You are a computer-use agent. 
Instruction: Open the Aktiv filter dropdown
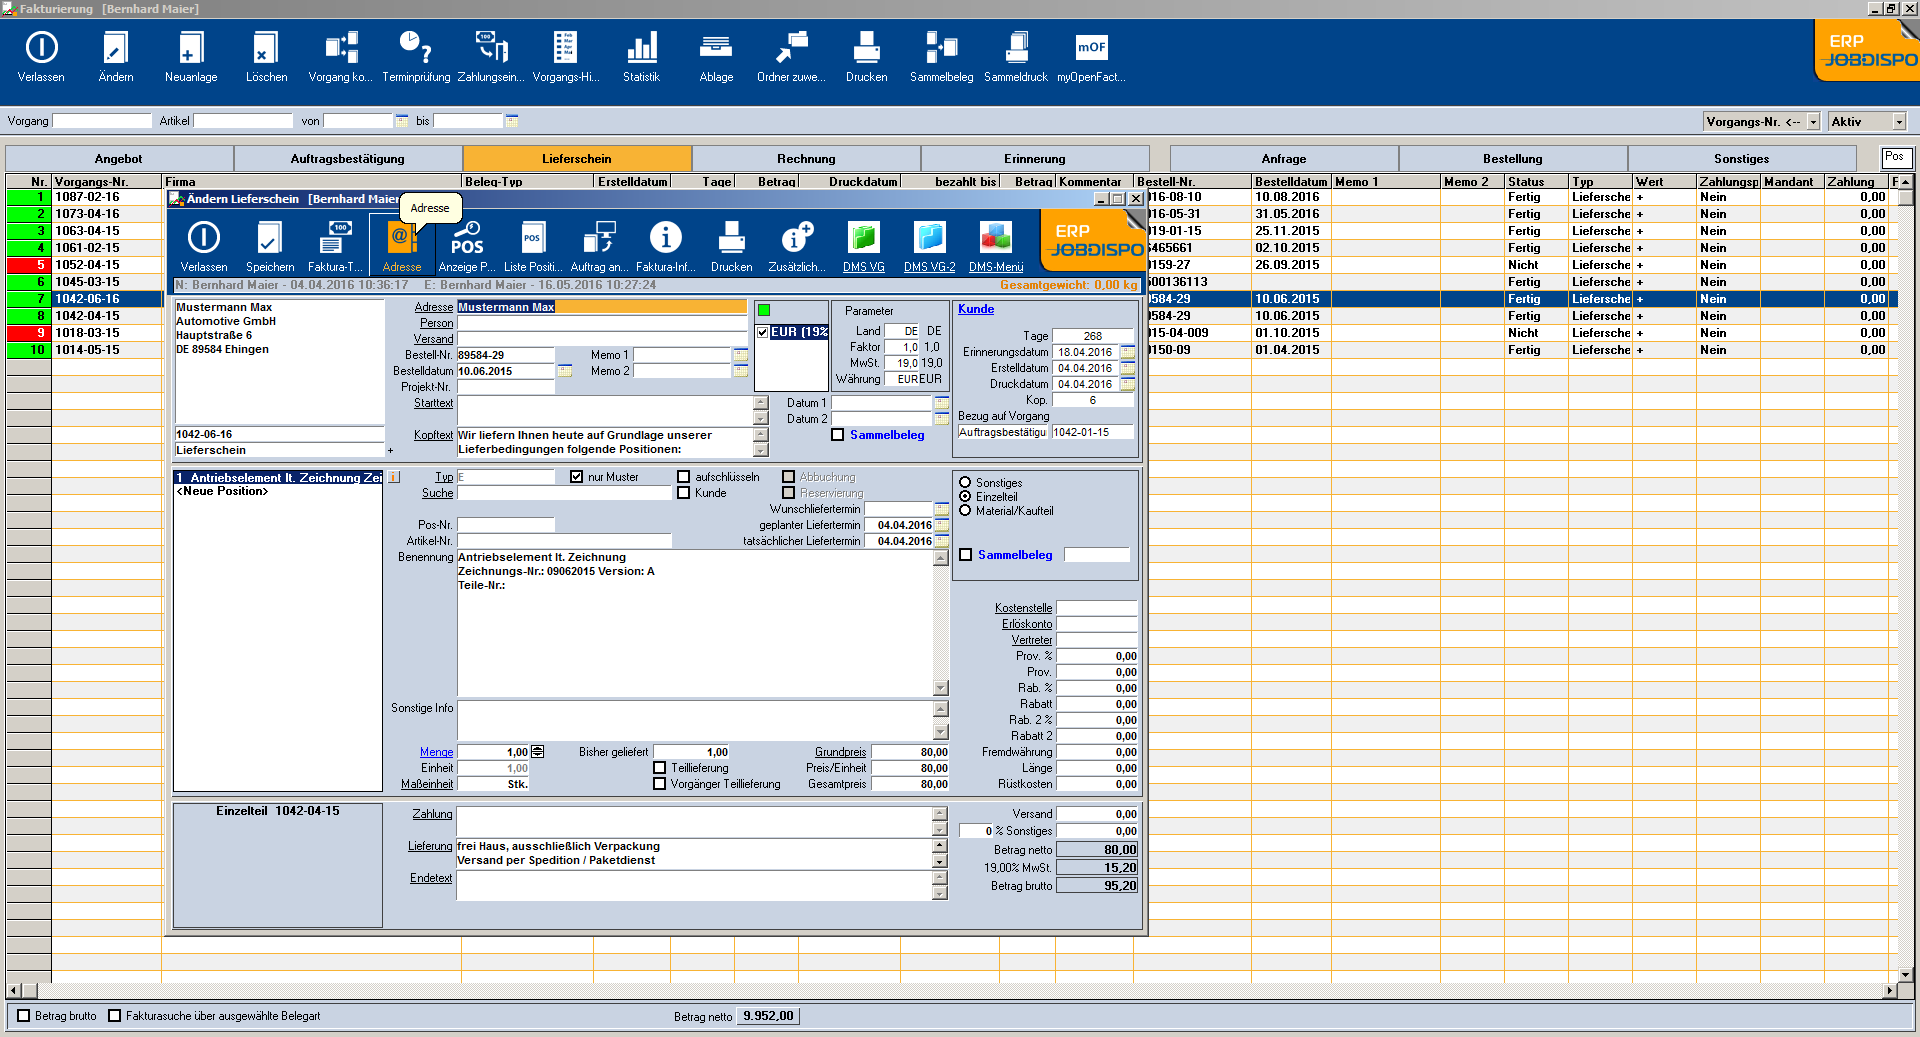(x=1898, y=120)
